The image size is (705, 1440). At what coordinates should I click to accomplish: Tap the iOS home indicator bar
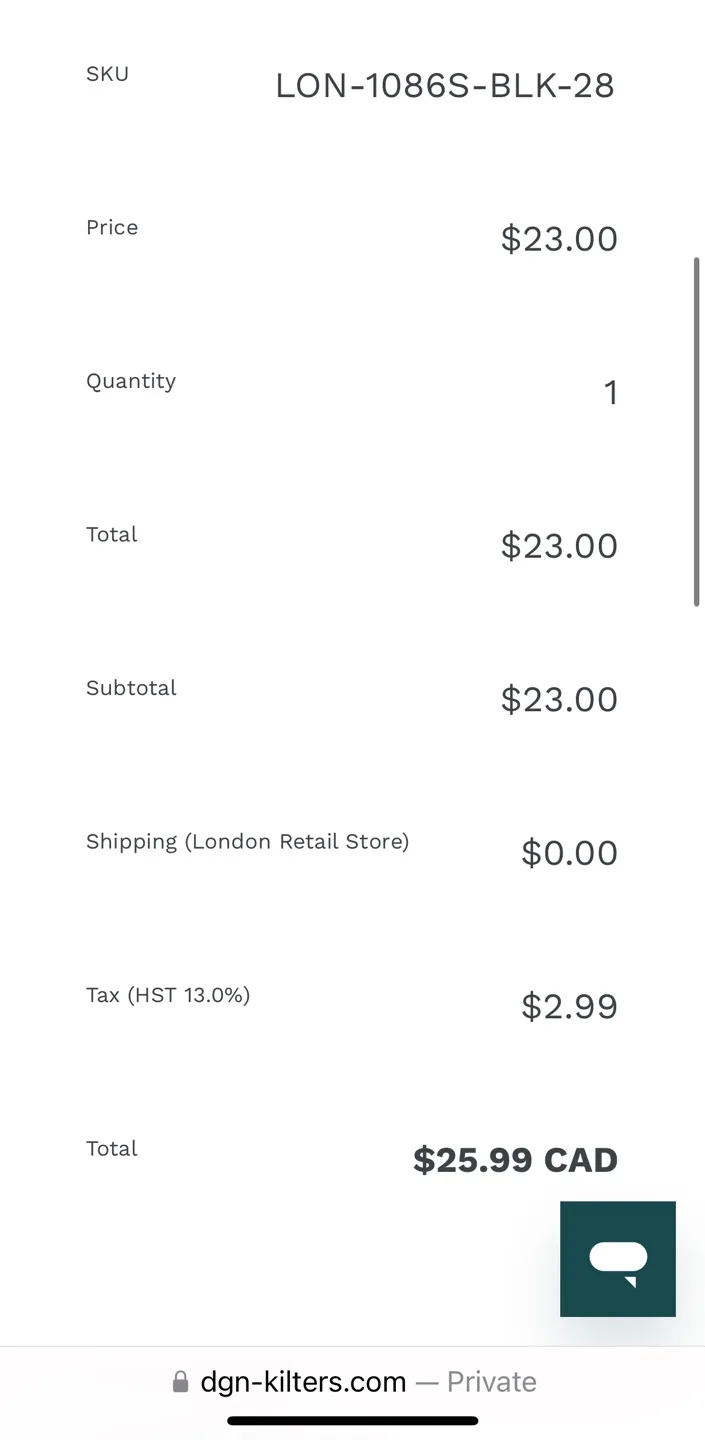tap(352, 1420)
